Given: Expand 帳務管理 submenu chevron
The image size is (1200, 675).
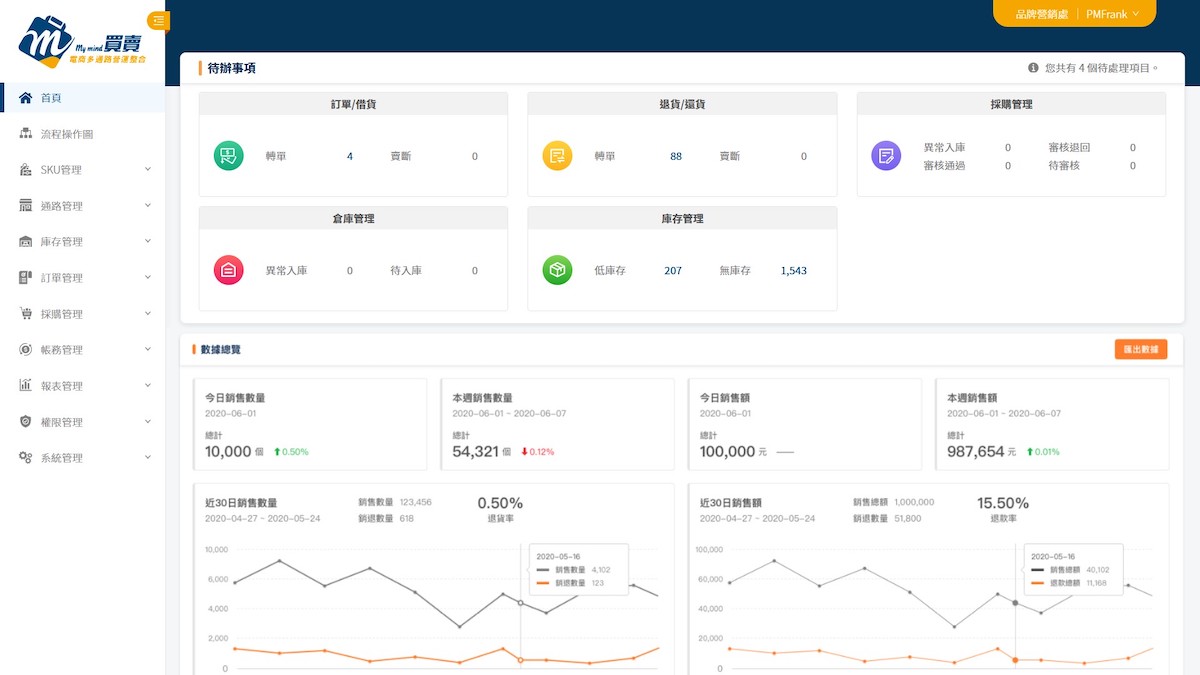Looking at the screenshot, I should pos(148,350).
